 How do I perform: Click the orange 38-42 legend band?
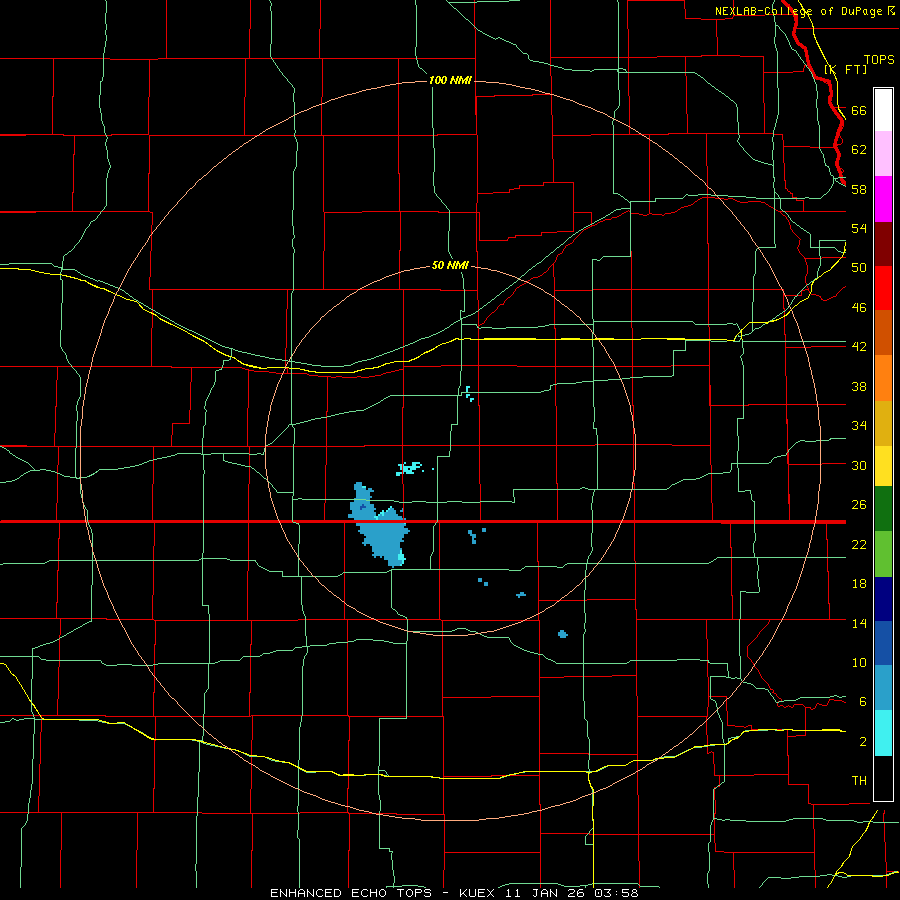[x=883, y=378]
